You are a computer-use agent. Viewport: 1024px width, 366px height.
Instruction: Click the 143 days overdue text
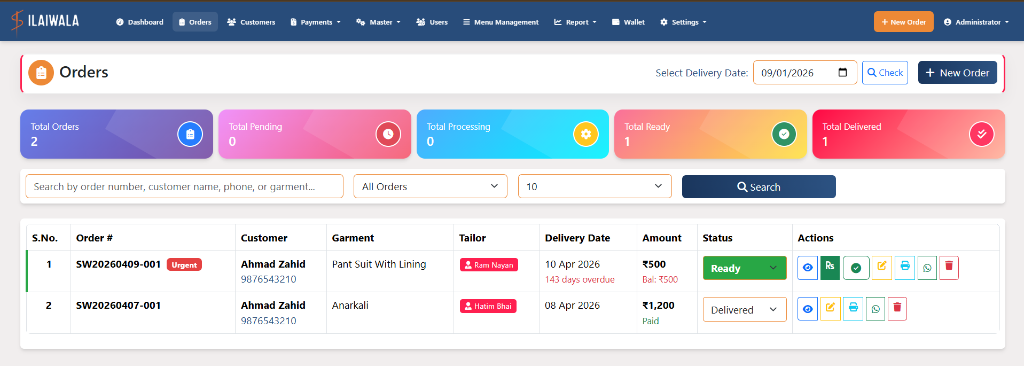[580, 280]
